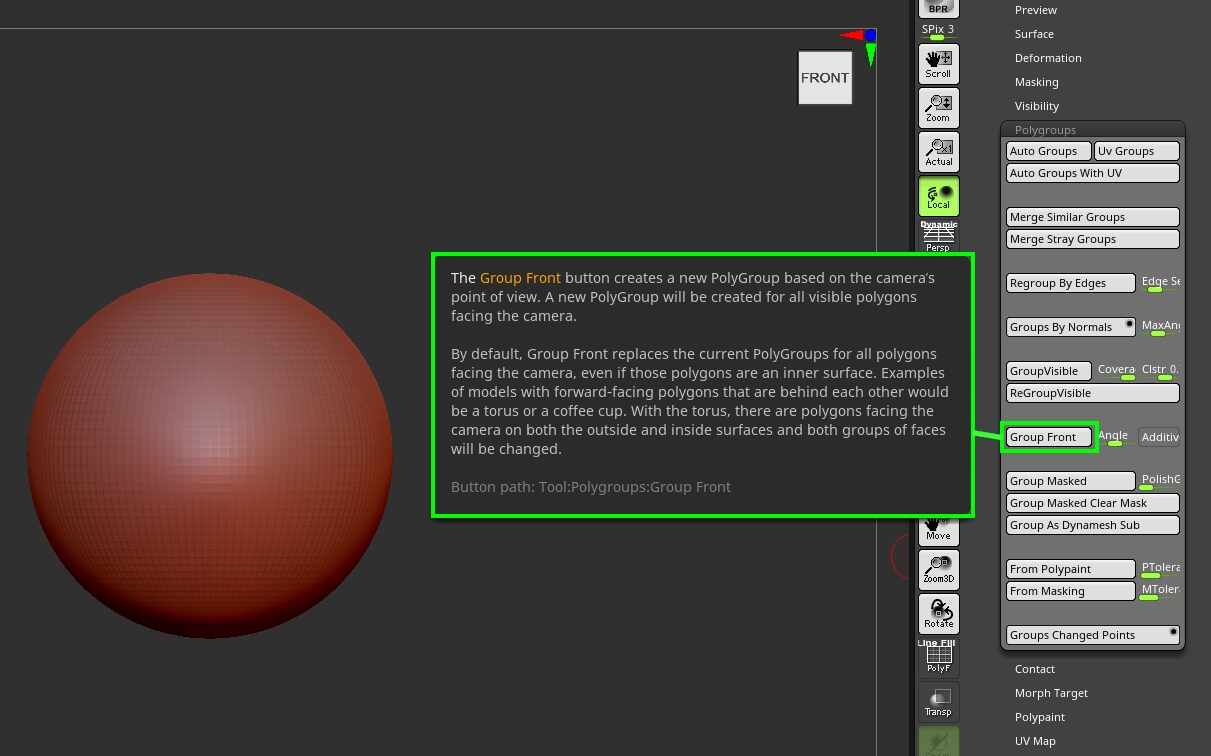
Task: Adjust the SPix slider
Action: pos(938,32)
